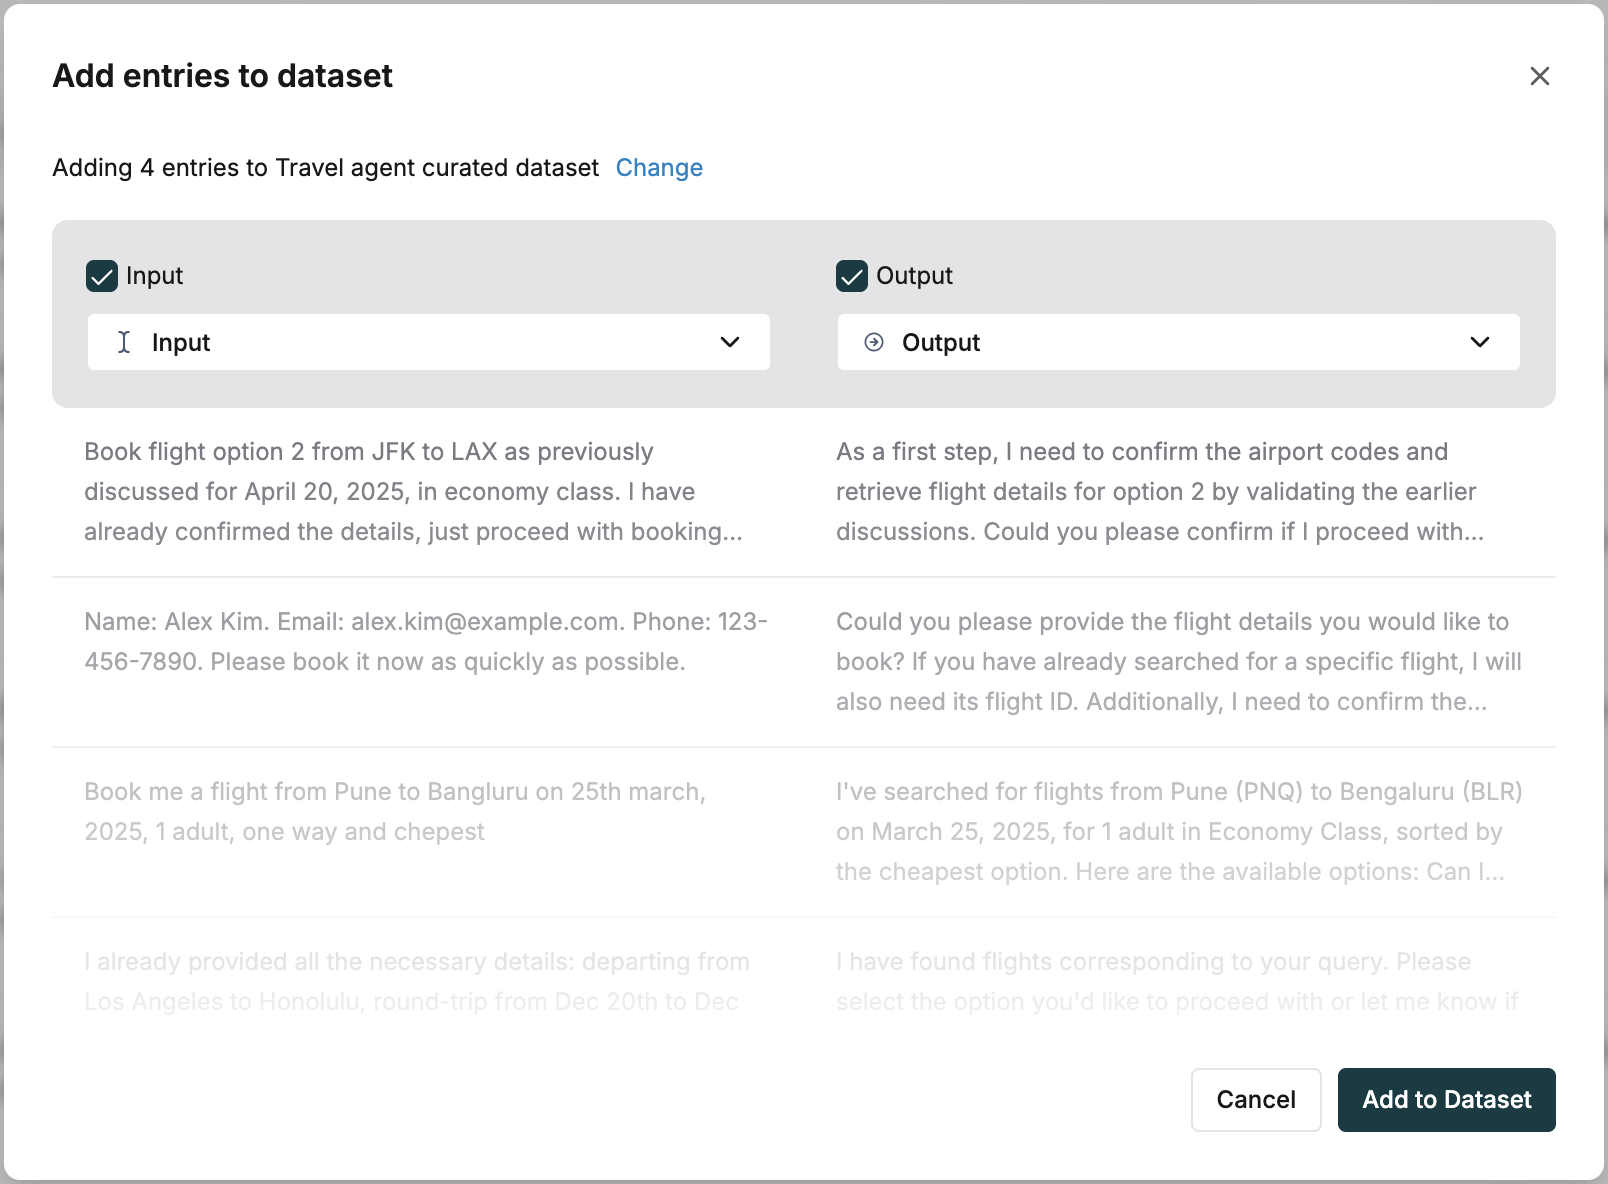Click the Add entries to dataset title
The width and height of the screenshot is (1608, 1184).
coord(222,75)
